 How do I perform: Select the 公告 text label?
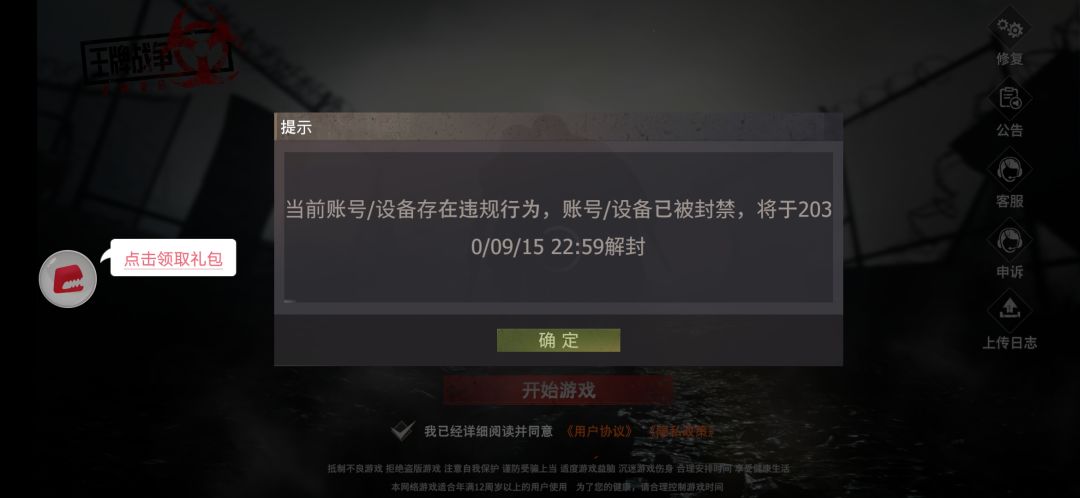pos(1010,130)
